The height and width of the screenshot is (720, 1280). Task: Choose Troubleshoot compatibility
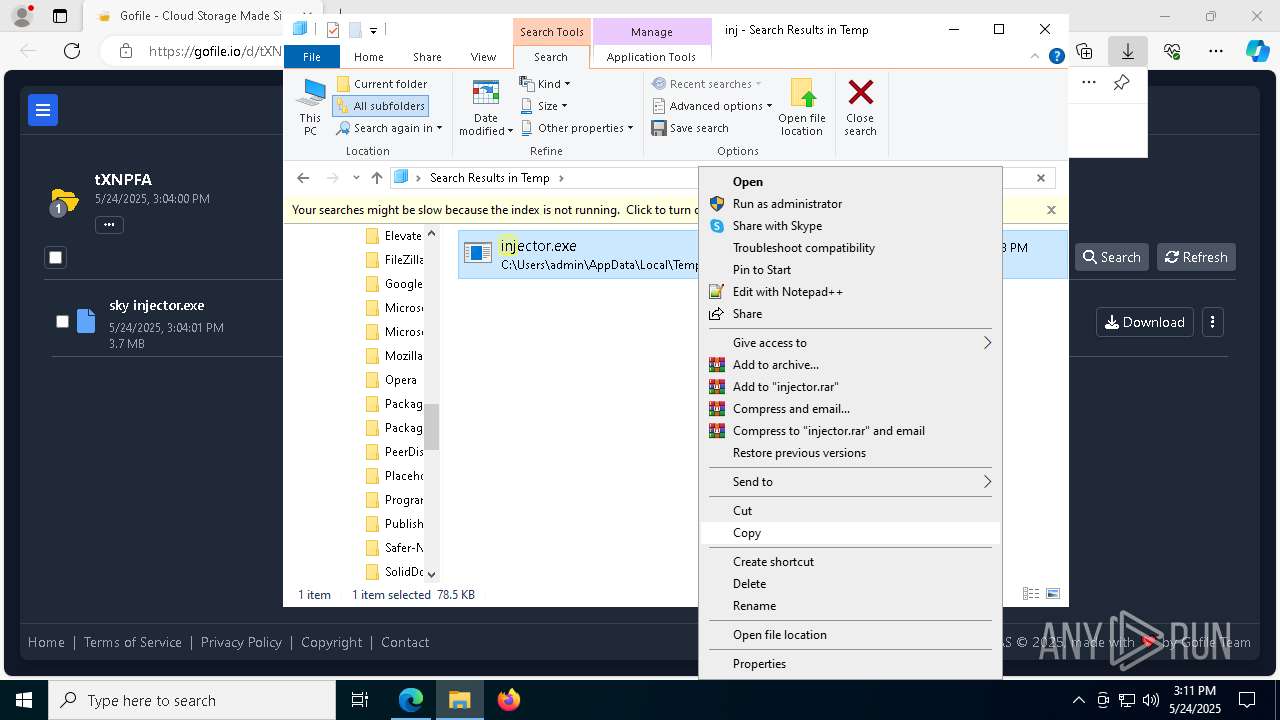pyautogui.click(x=804, y=248)
